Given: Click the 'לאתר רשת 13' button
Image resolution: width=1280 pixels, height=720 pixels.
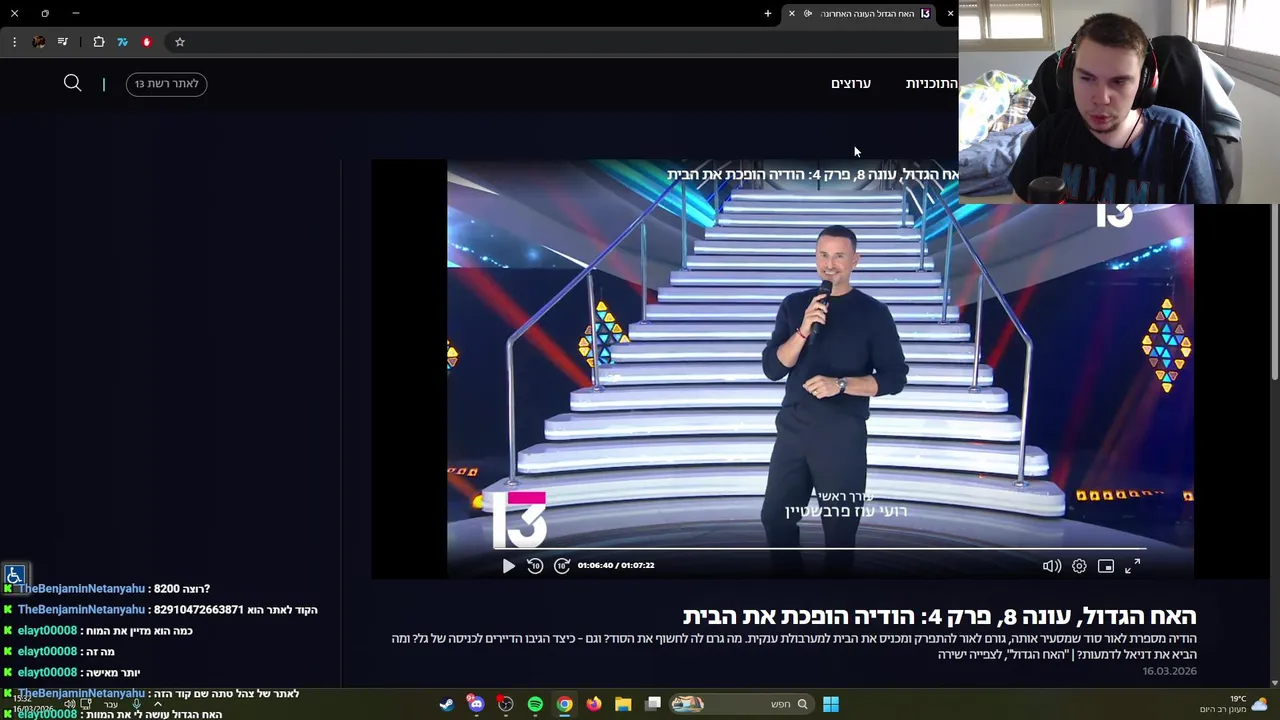Looking at the screenshot, I should (166, 84).
